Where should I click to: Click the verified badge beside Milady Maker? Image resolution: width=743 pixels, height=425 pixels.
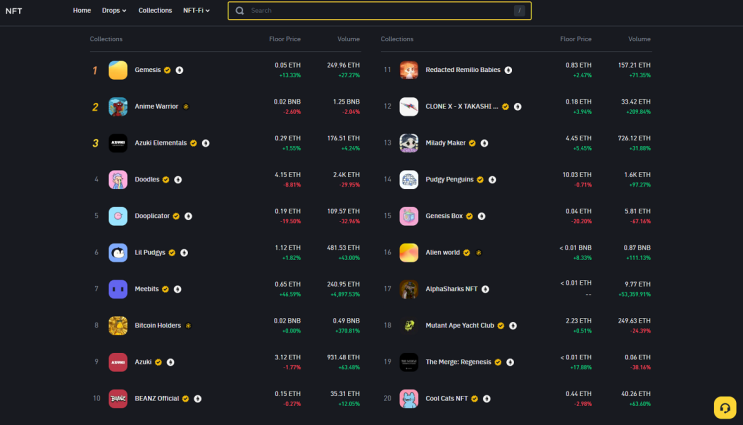point(472,143)
